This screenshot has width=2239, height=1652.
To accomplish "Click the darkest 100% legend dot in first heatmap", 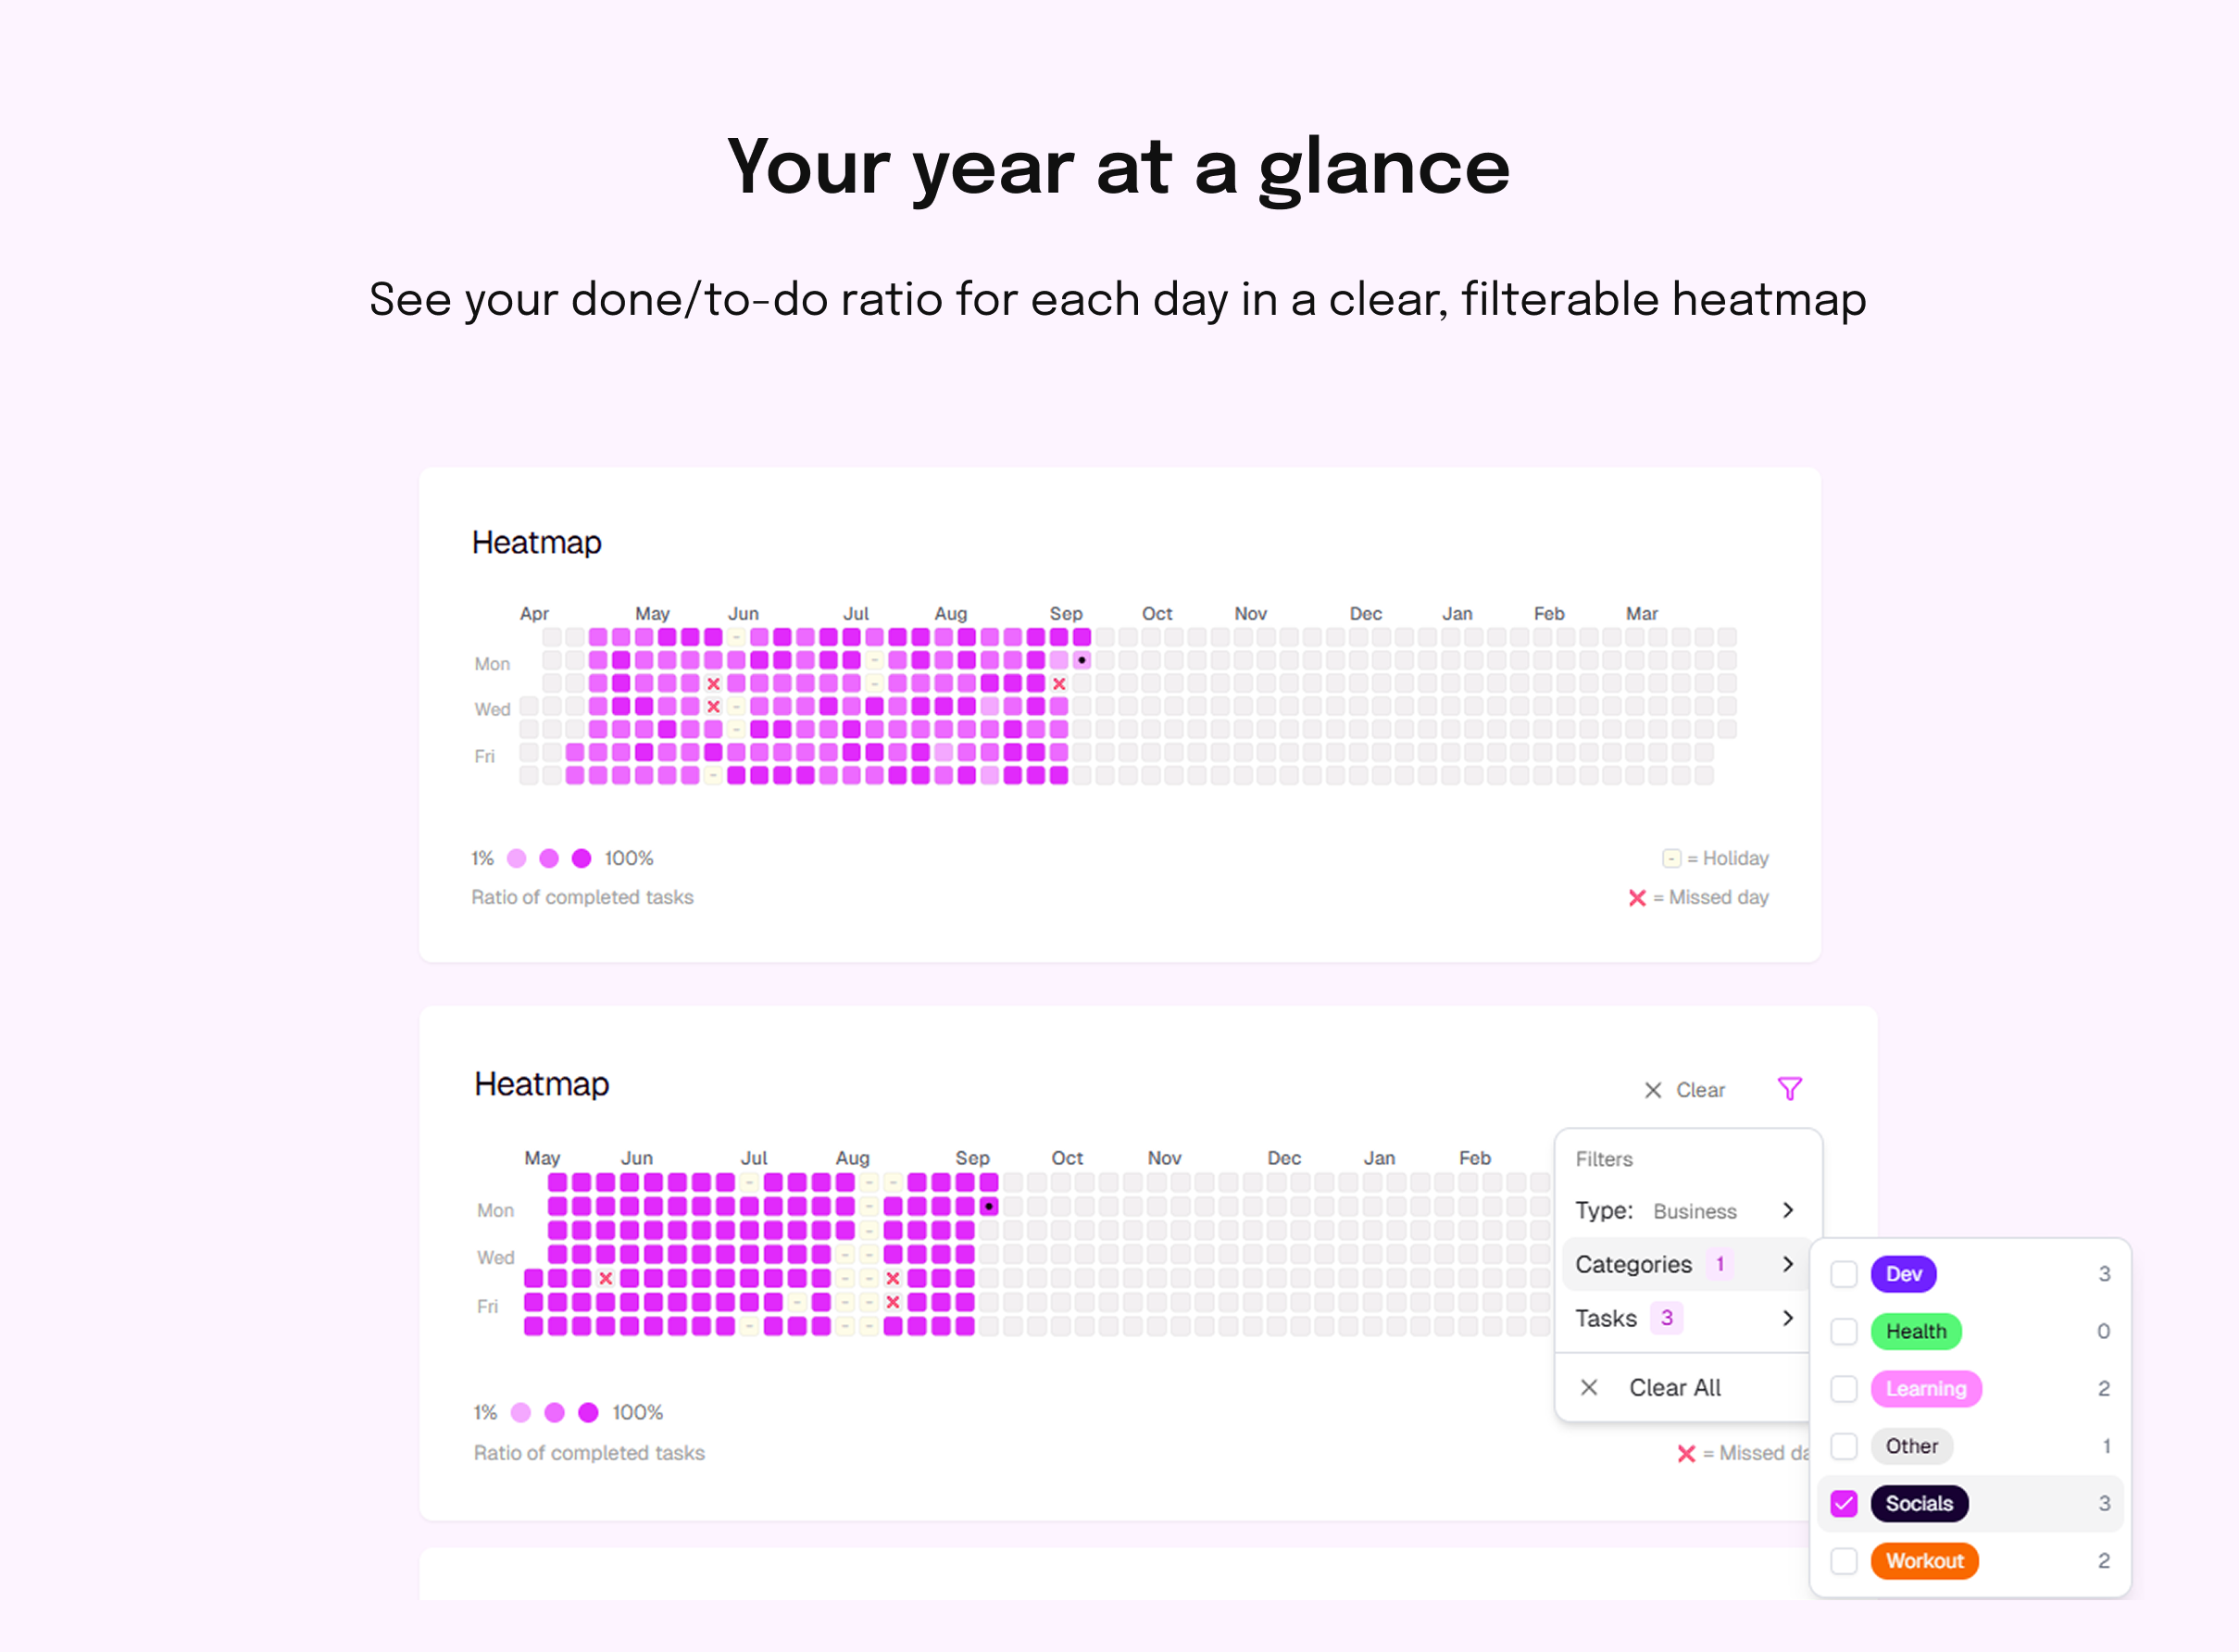I will click(x=581, y=858).
